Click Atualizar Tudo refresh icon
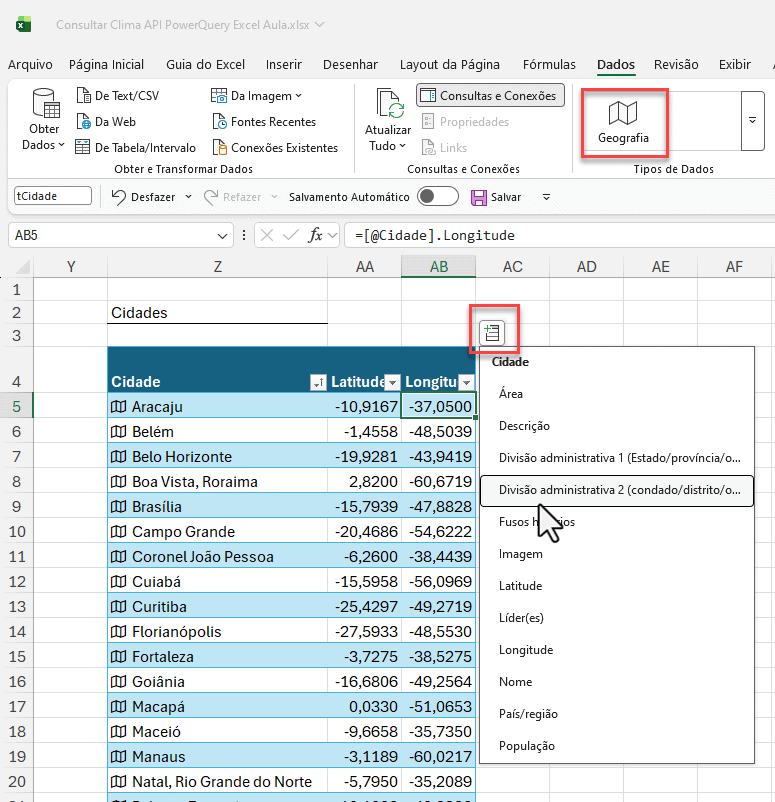The image size is (775, 802). point(388,104)
